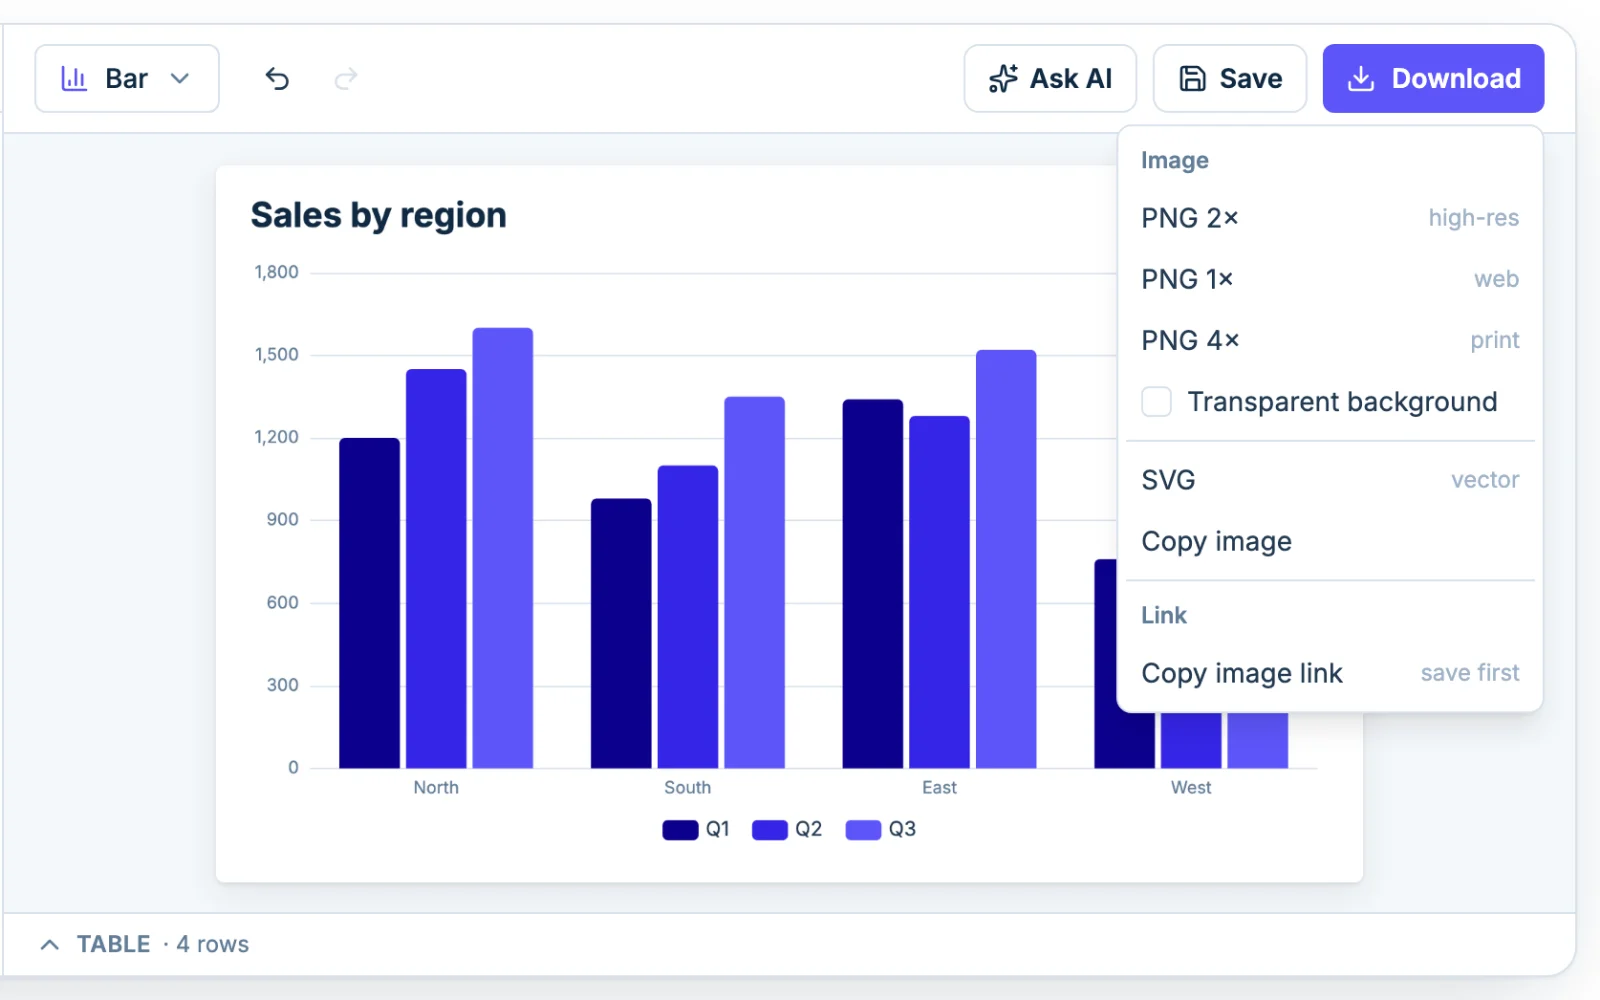Click the Save button
The image size is (1600, 1000).
pos(1230,78)
